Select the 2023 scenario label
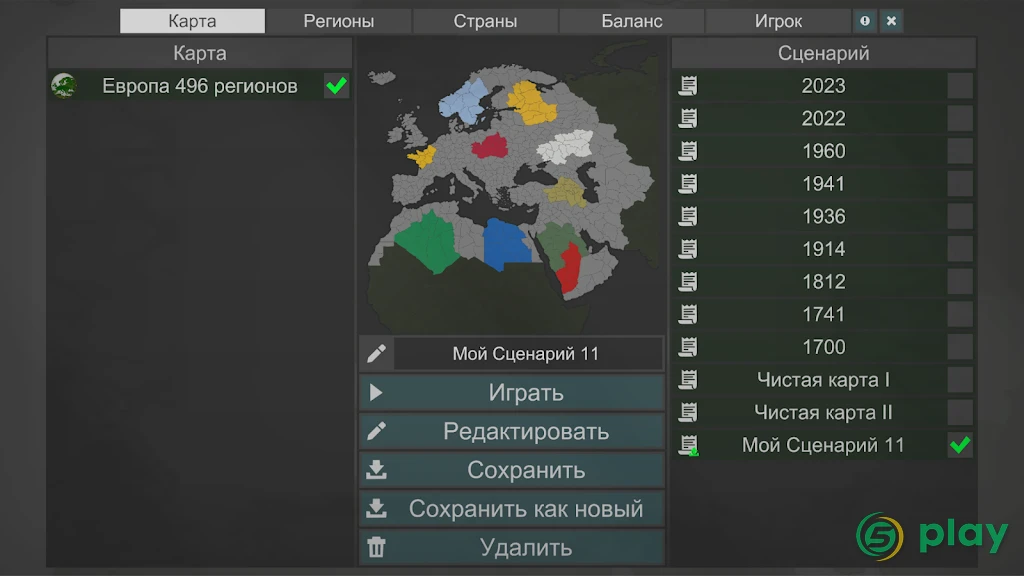The height and width of the screenshot is (576, 1024). click(x=824, y=86)
